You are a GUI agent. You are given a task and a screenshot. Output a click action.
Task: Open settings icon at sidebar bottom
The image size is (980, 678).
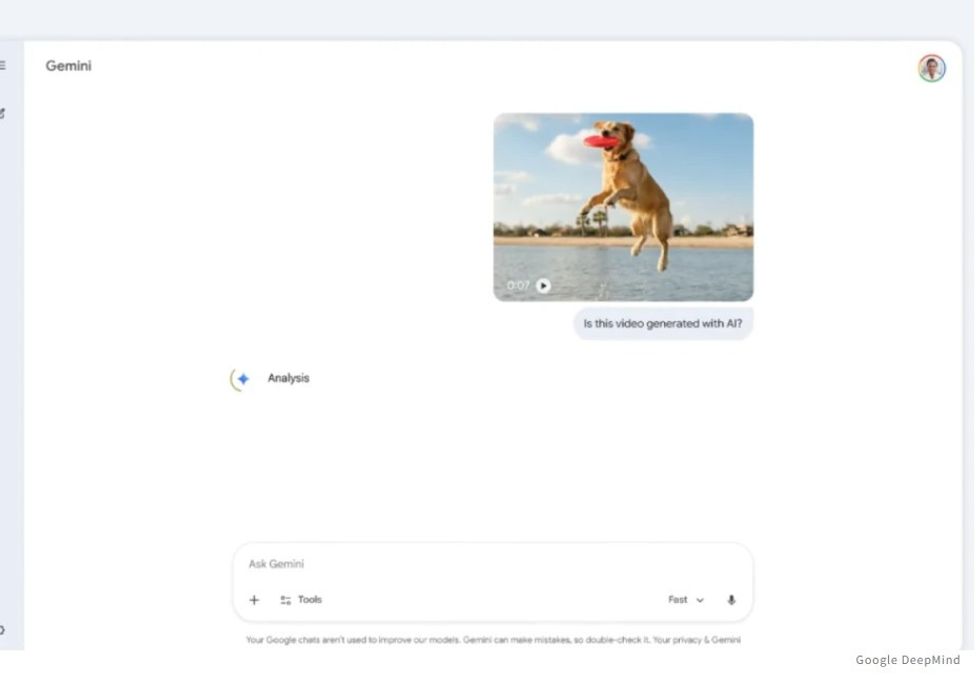[2, 630]
